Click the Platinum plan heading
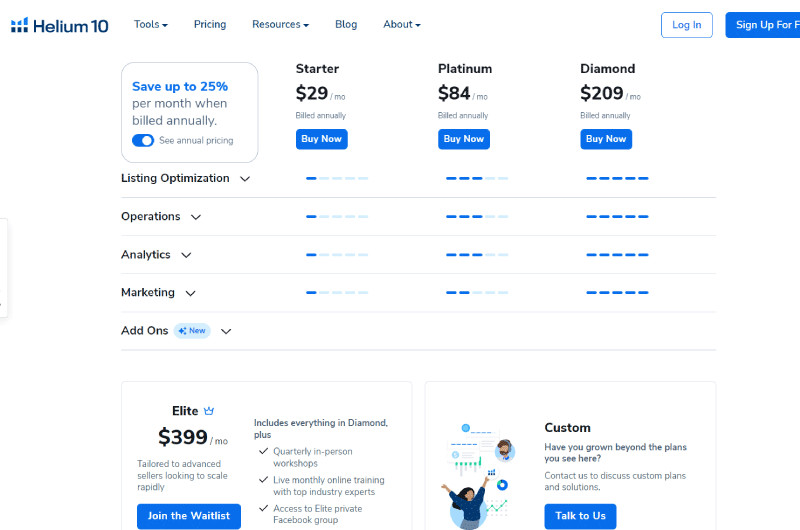 [x=465, y=68]
